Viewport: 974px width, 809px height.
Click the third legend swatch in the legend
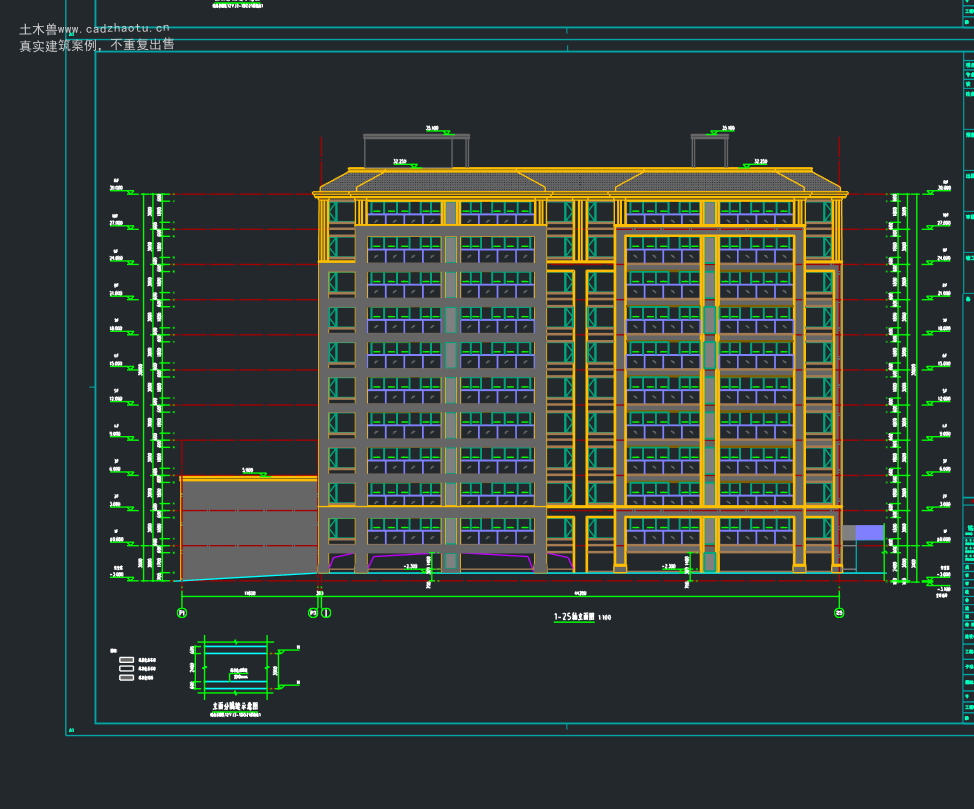126,677
